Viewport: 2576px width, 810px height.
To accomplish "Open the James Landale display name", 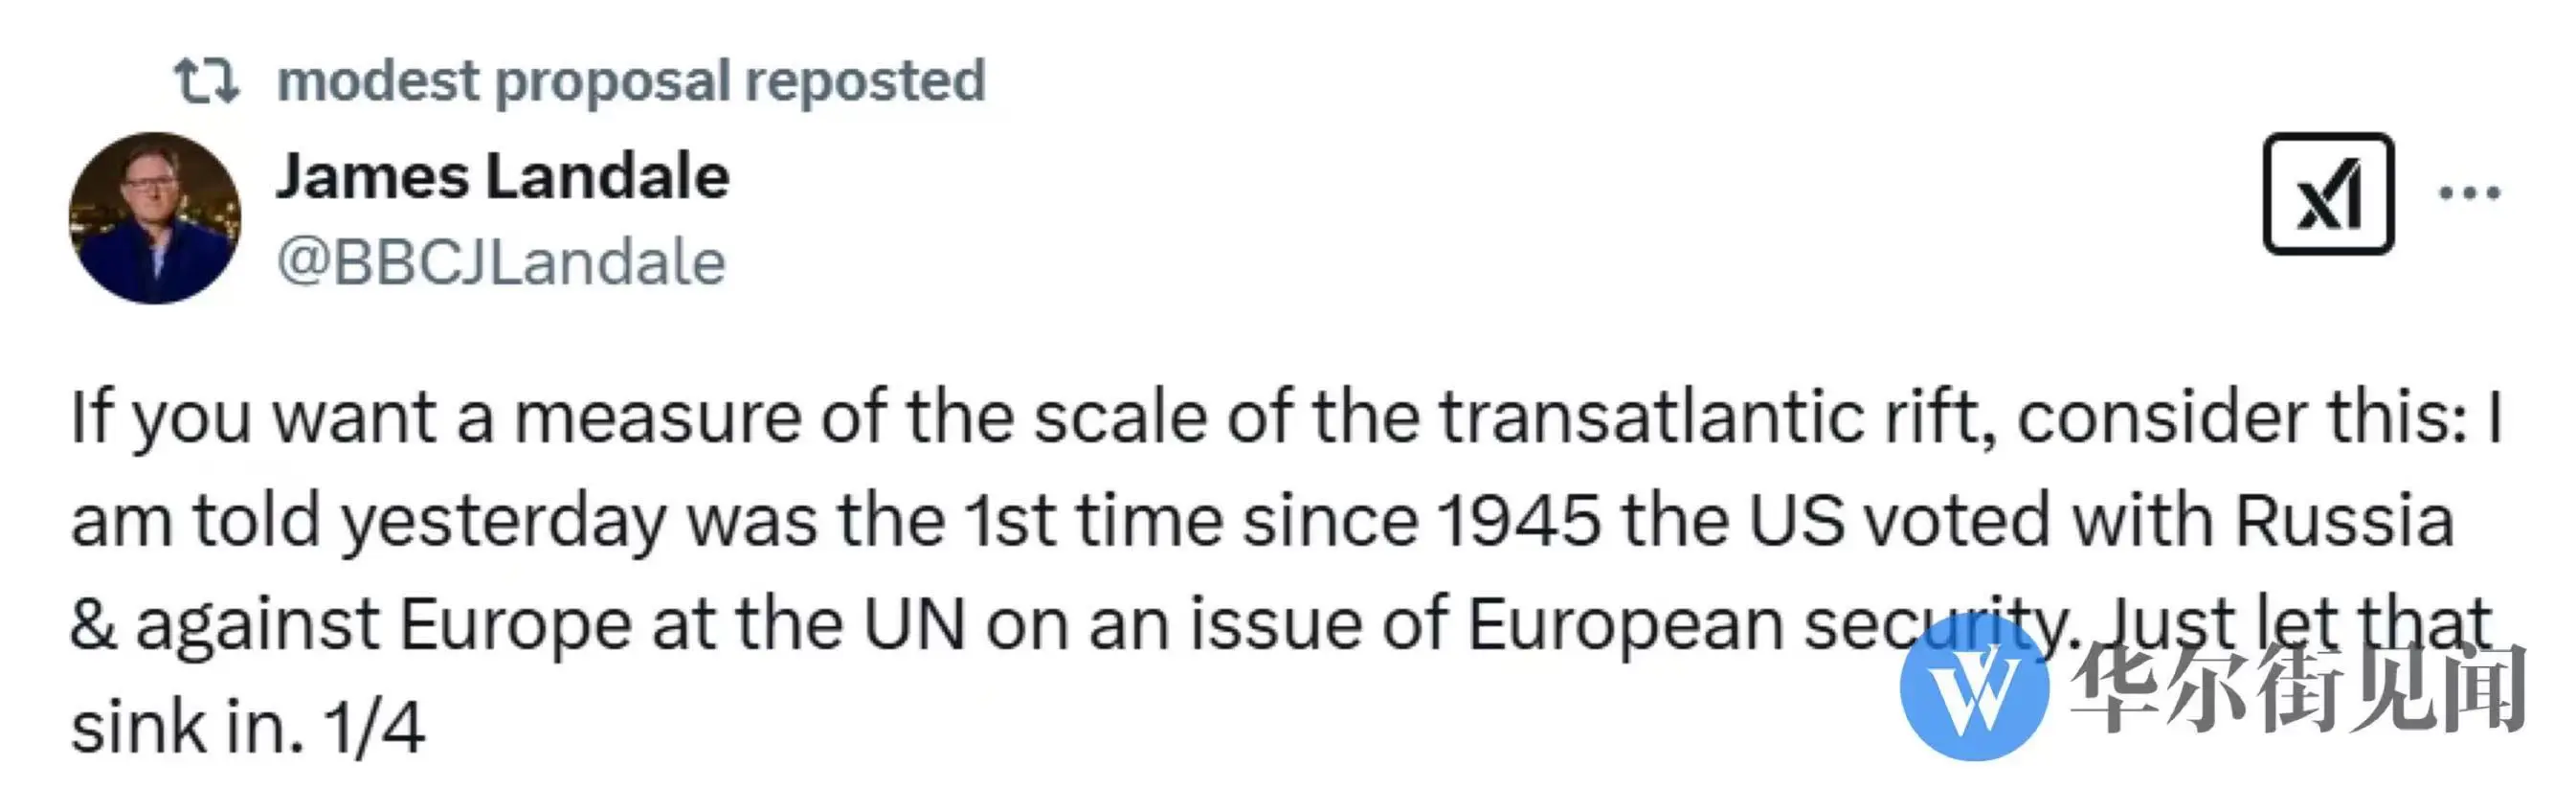I will [503, 177].
